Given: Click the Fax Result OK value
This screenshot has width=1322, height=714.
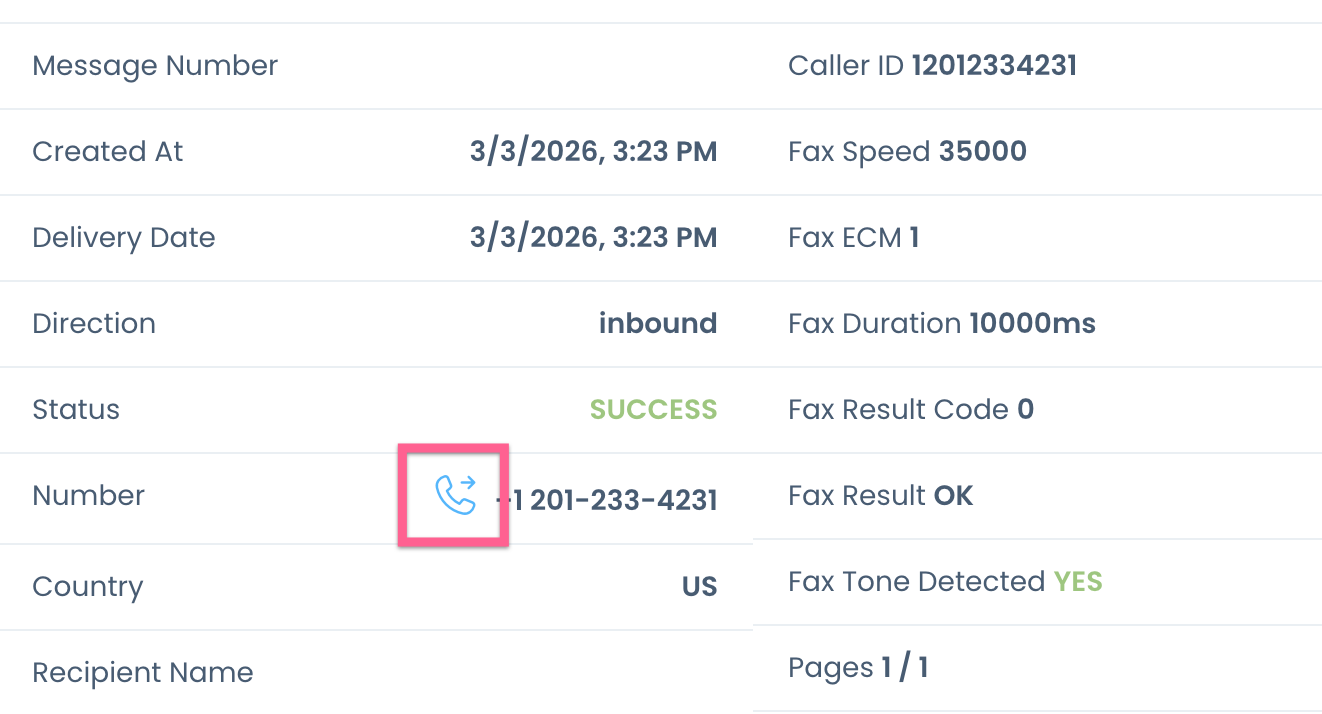Looking at the screenshot, I should tap(953, 496).
